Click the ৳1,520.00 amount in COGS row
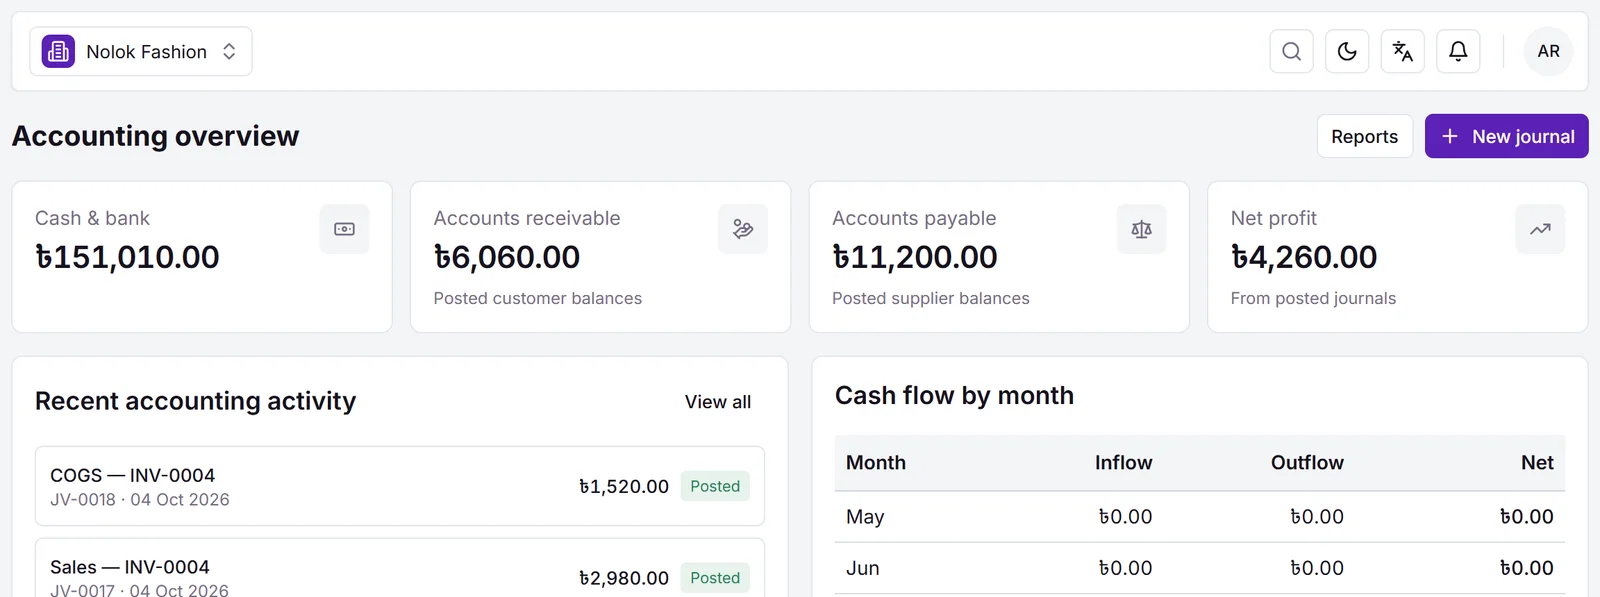This screenshot has height=597, width=1600. (x=624, y=486)
